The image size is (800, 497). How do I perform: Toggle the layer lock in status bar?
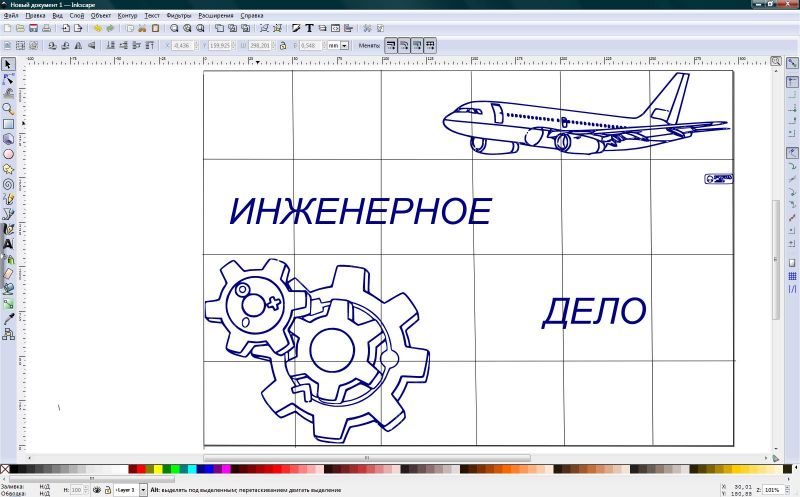pos(107,490)
